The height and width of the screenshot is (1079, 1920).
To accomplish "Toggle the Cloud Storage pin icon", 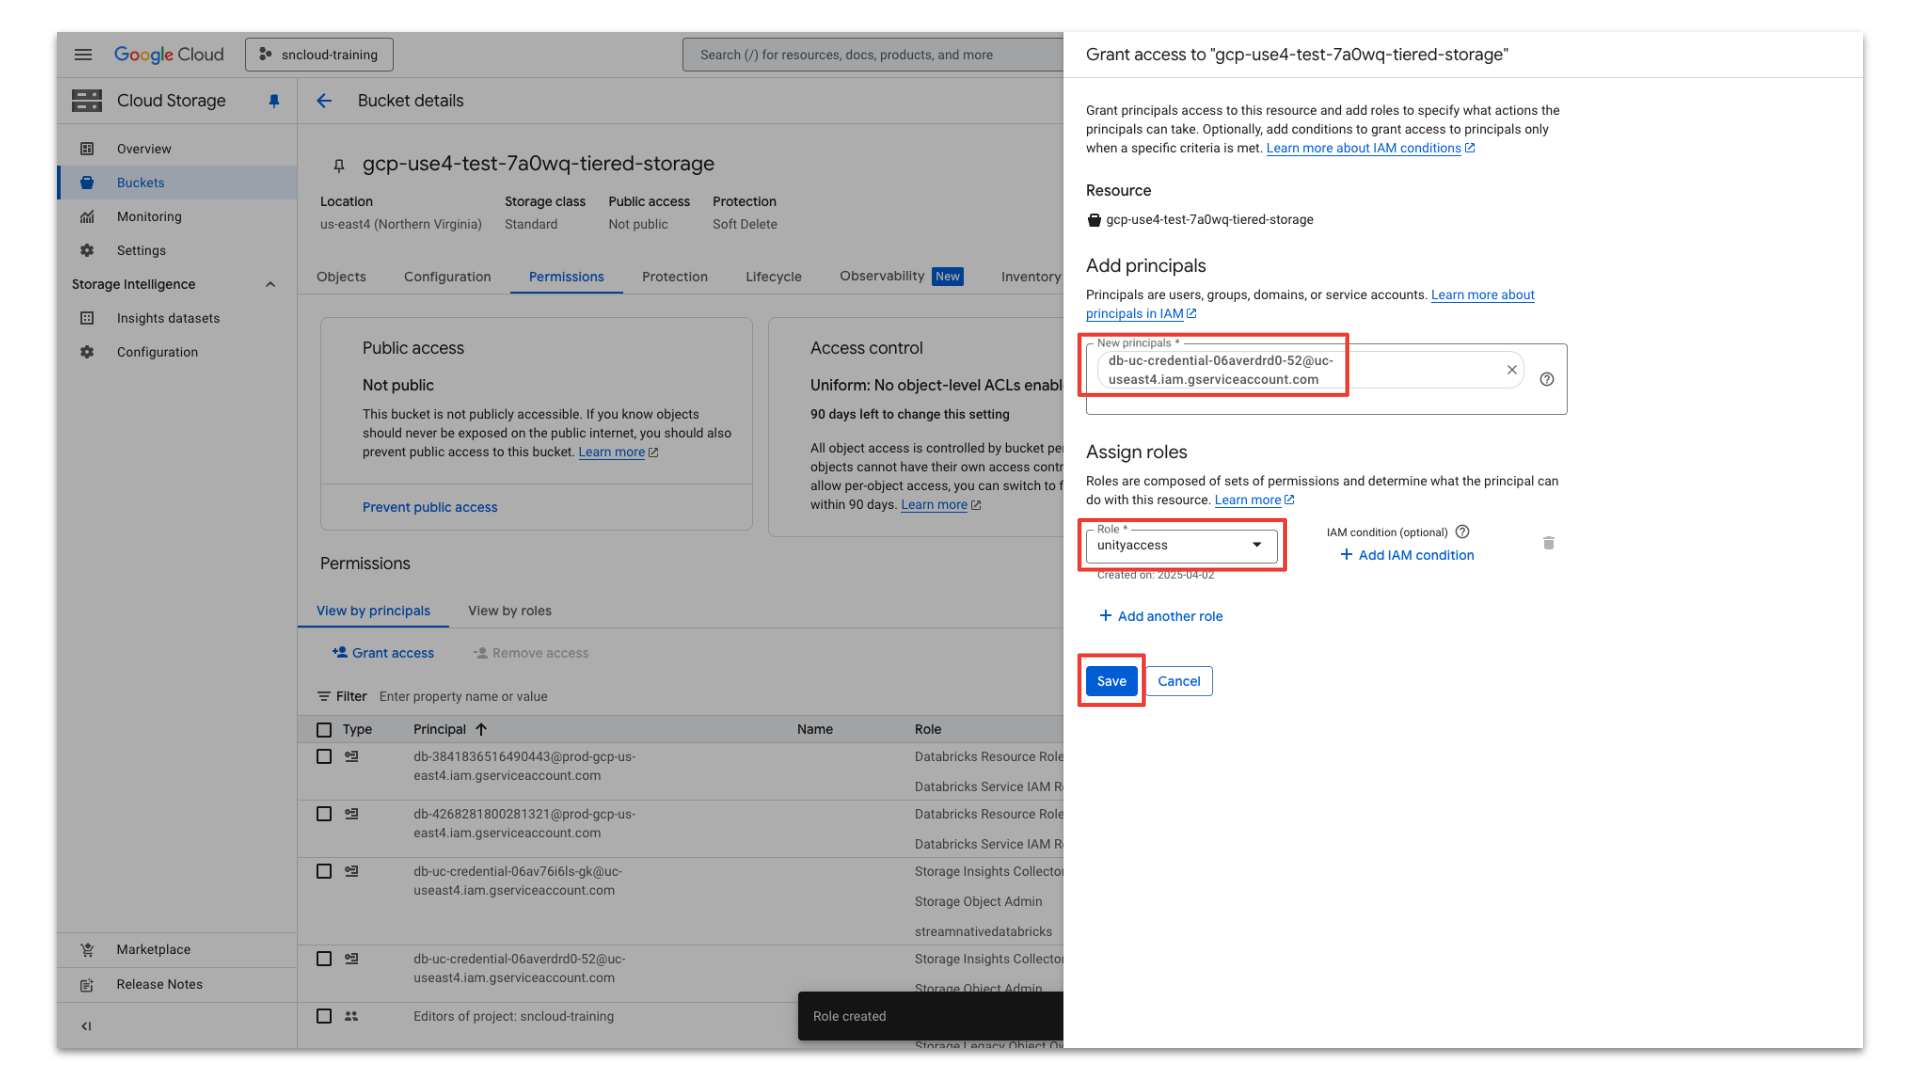I will pos(274,101).
